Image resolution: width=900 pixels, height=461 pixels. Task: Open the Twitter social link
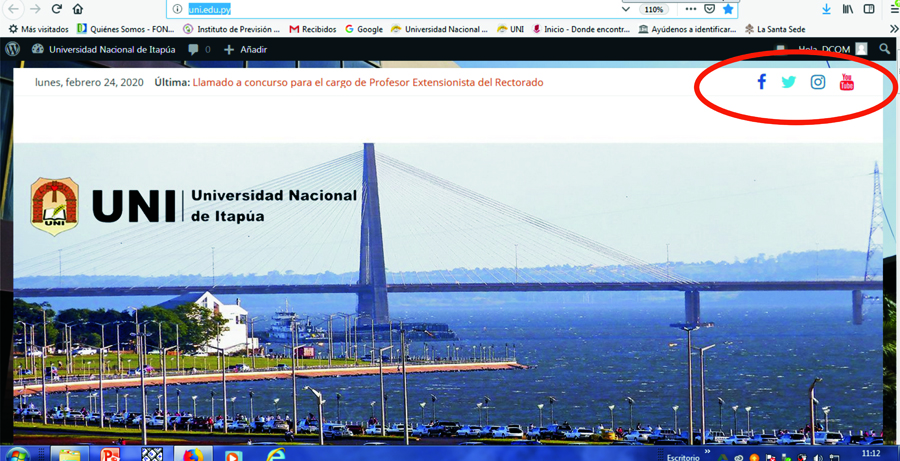[789, 82]
